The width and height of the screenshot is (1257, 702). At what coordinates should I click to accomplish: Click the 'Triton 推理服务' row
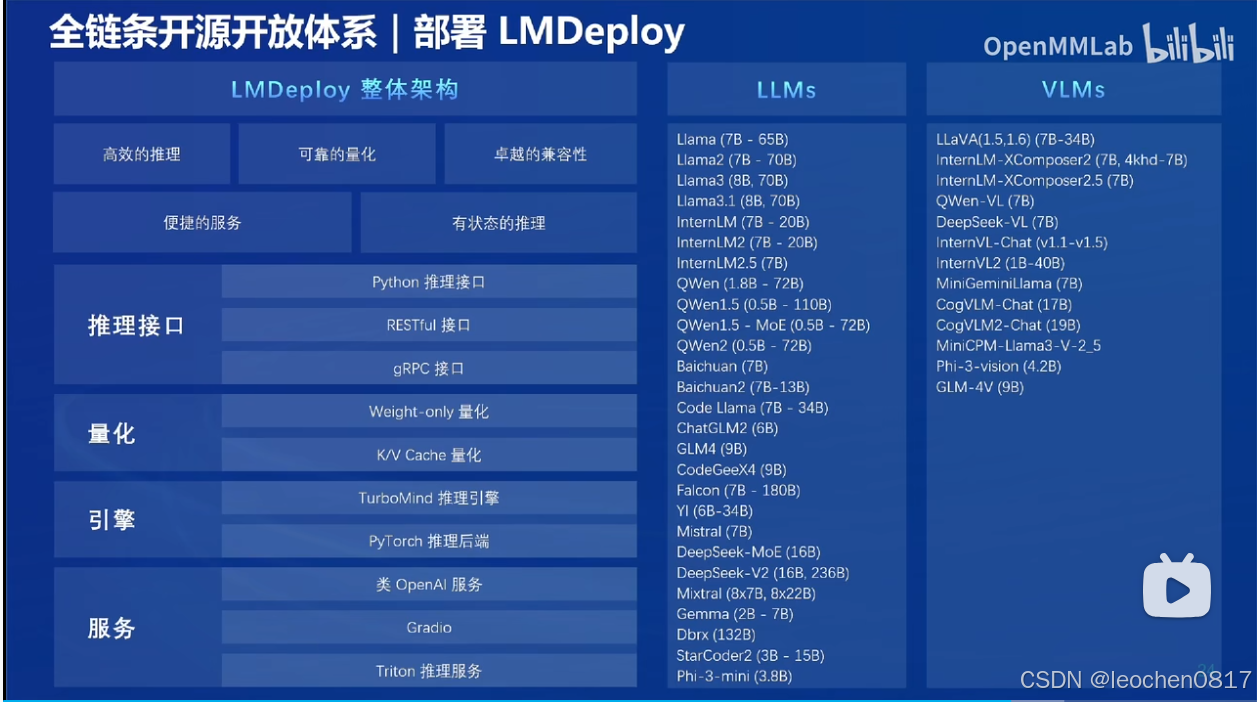(429, 671)
